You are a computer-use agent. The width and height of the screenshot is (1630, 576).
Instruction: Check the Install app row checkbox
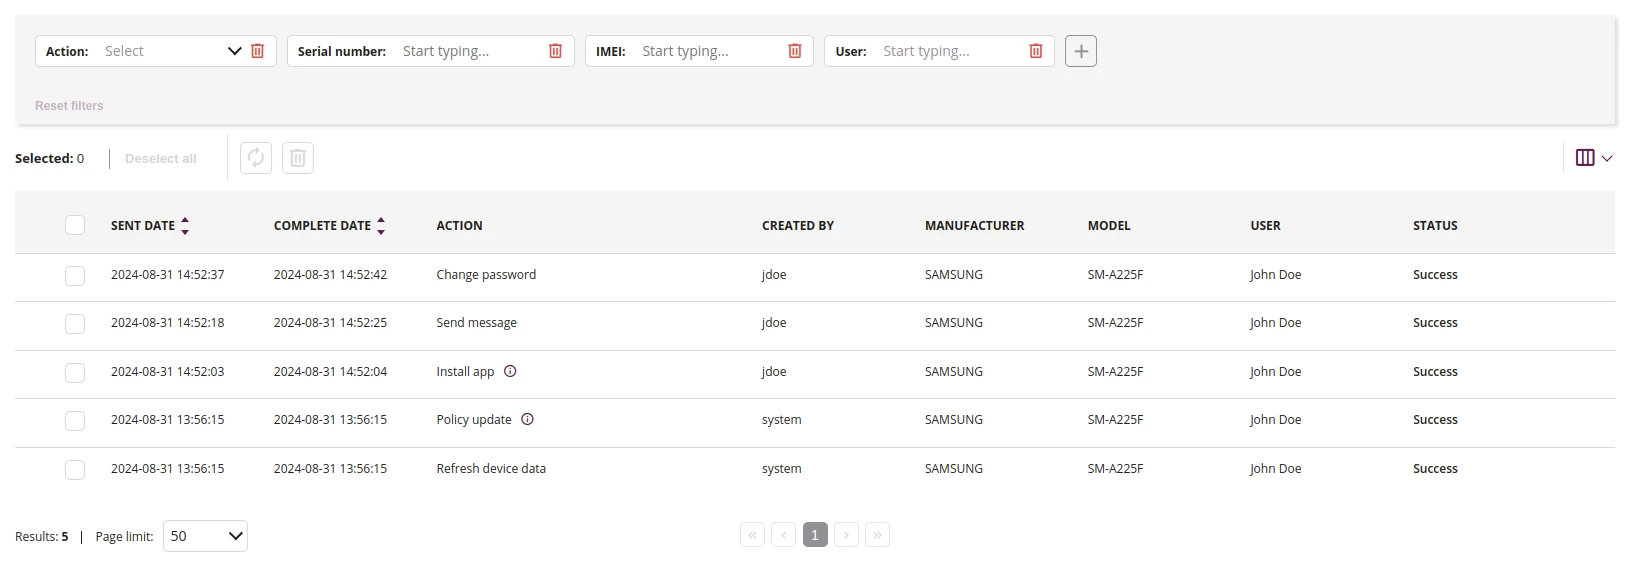pos(75,372)
